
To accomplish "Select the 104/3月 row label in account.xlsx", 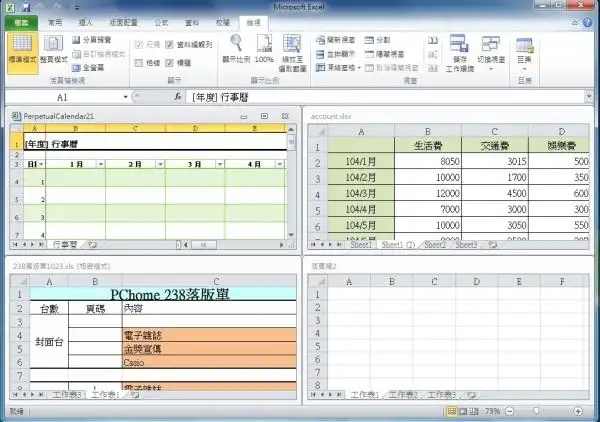I will point(361,194).
